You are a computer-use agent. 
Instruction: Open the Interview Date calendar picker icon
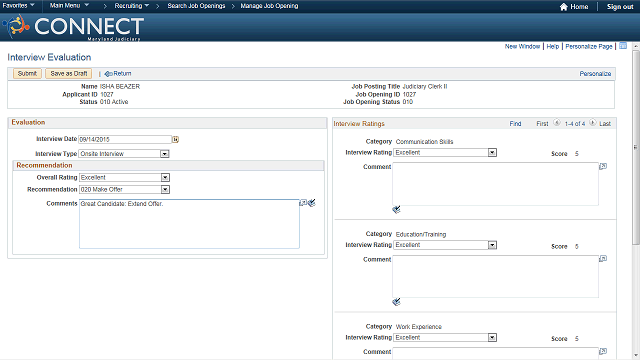tap(175, 140)
